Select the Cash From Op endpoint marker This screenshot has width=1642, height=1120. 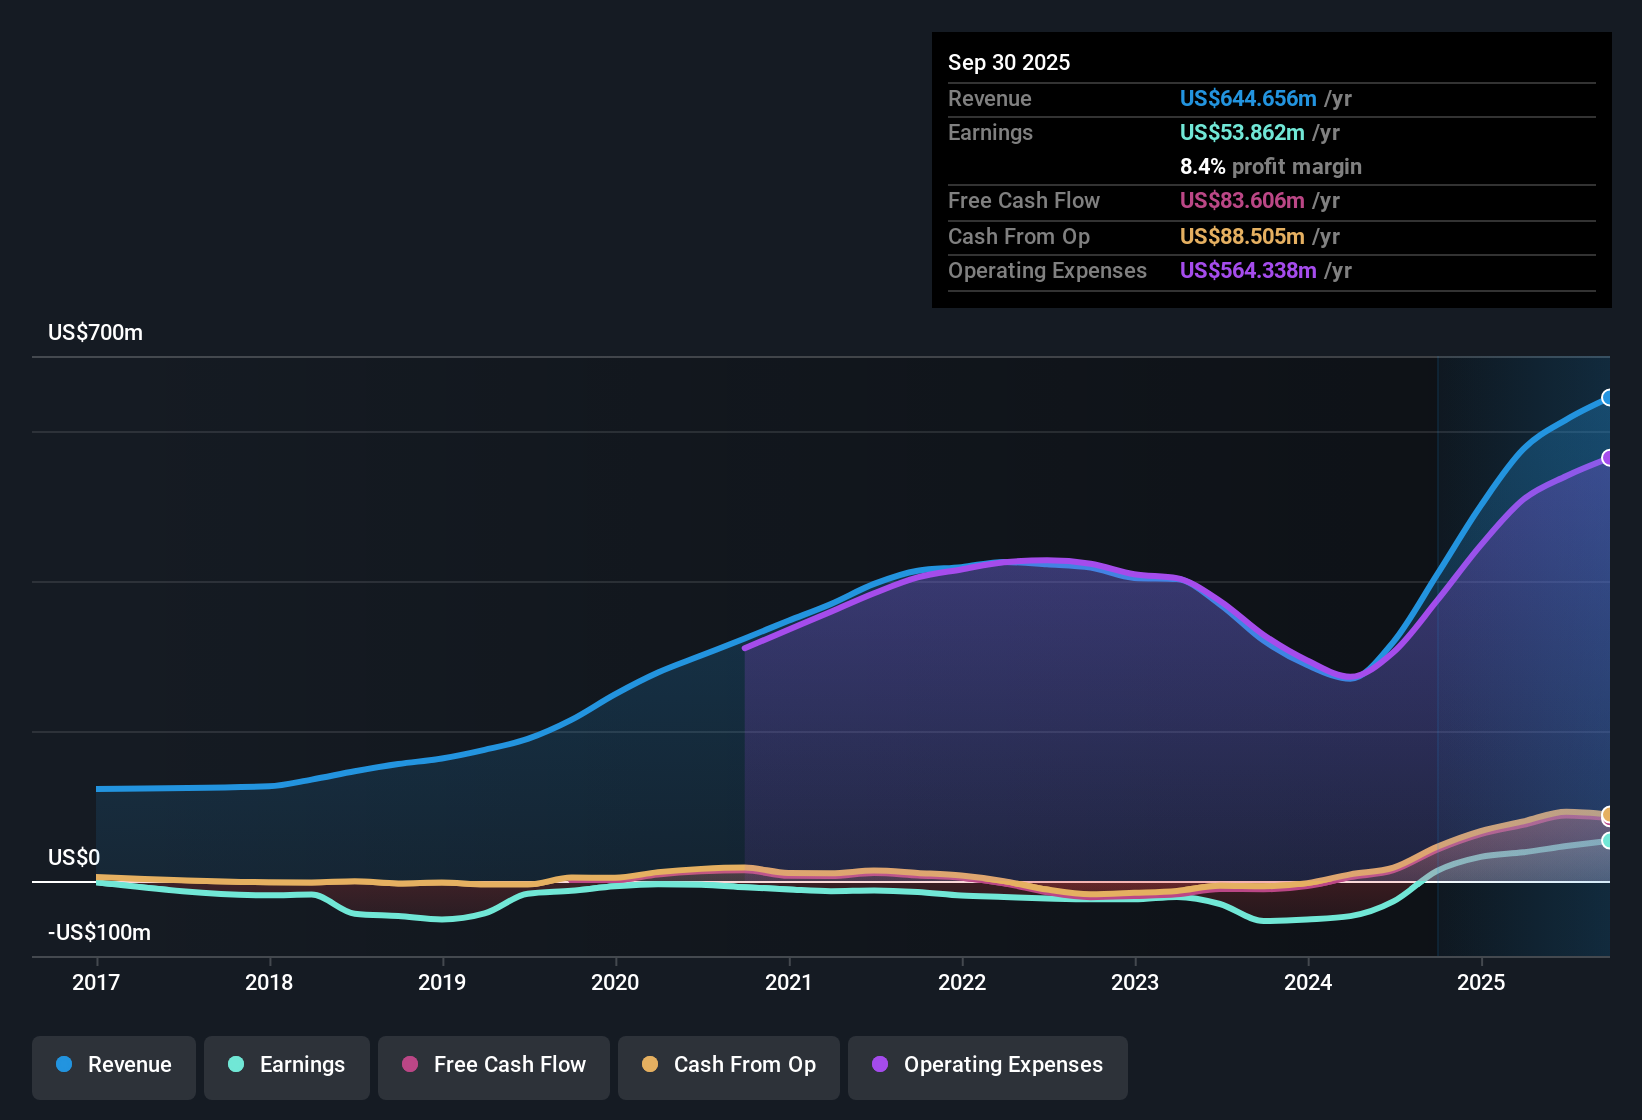pos(1607,815)
